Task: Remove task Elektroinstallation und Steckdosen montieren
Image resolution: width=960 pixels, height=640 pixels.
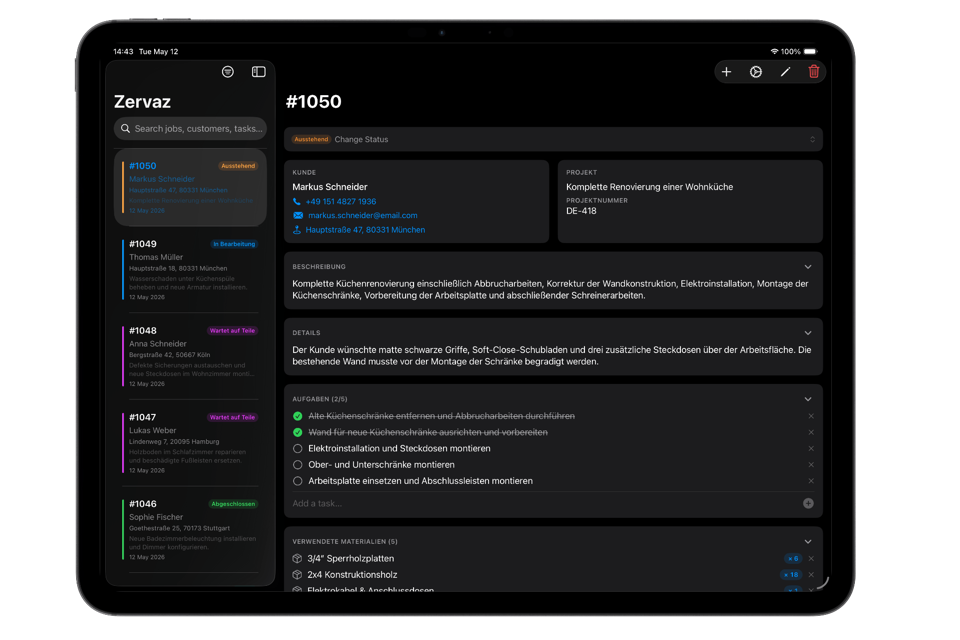Action: (x=811, y=449)
